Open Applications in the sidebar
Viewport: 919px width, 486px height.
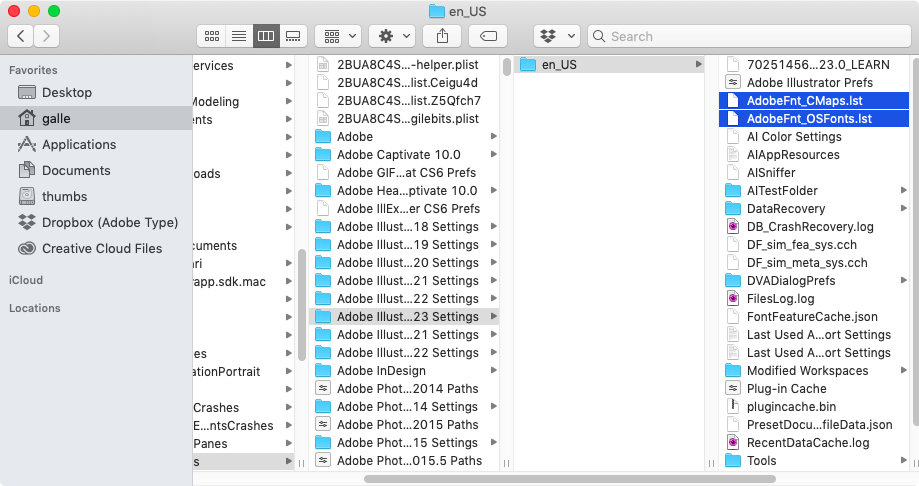click(96, 144)
